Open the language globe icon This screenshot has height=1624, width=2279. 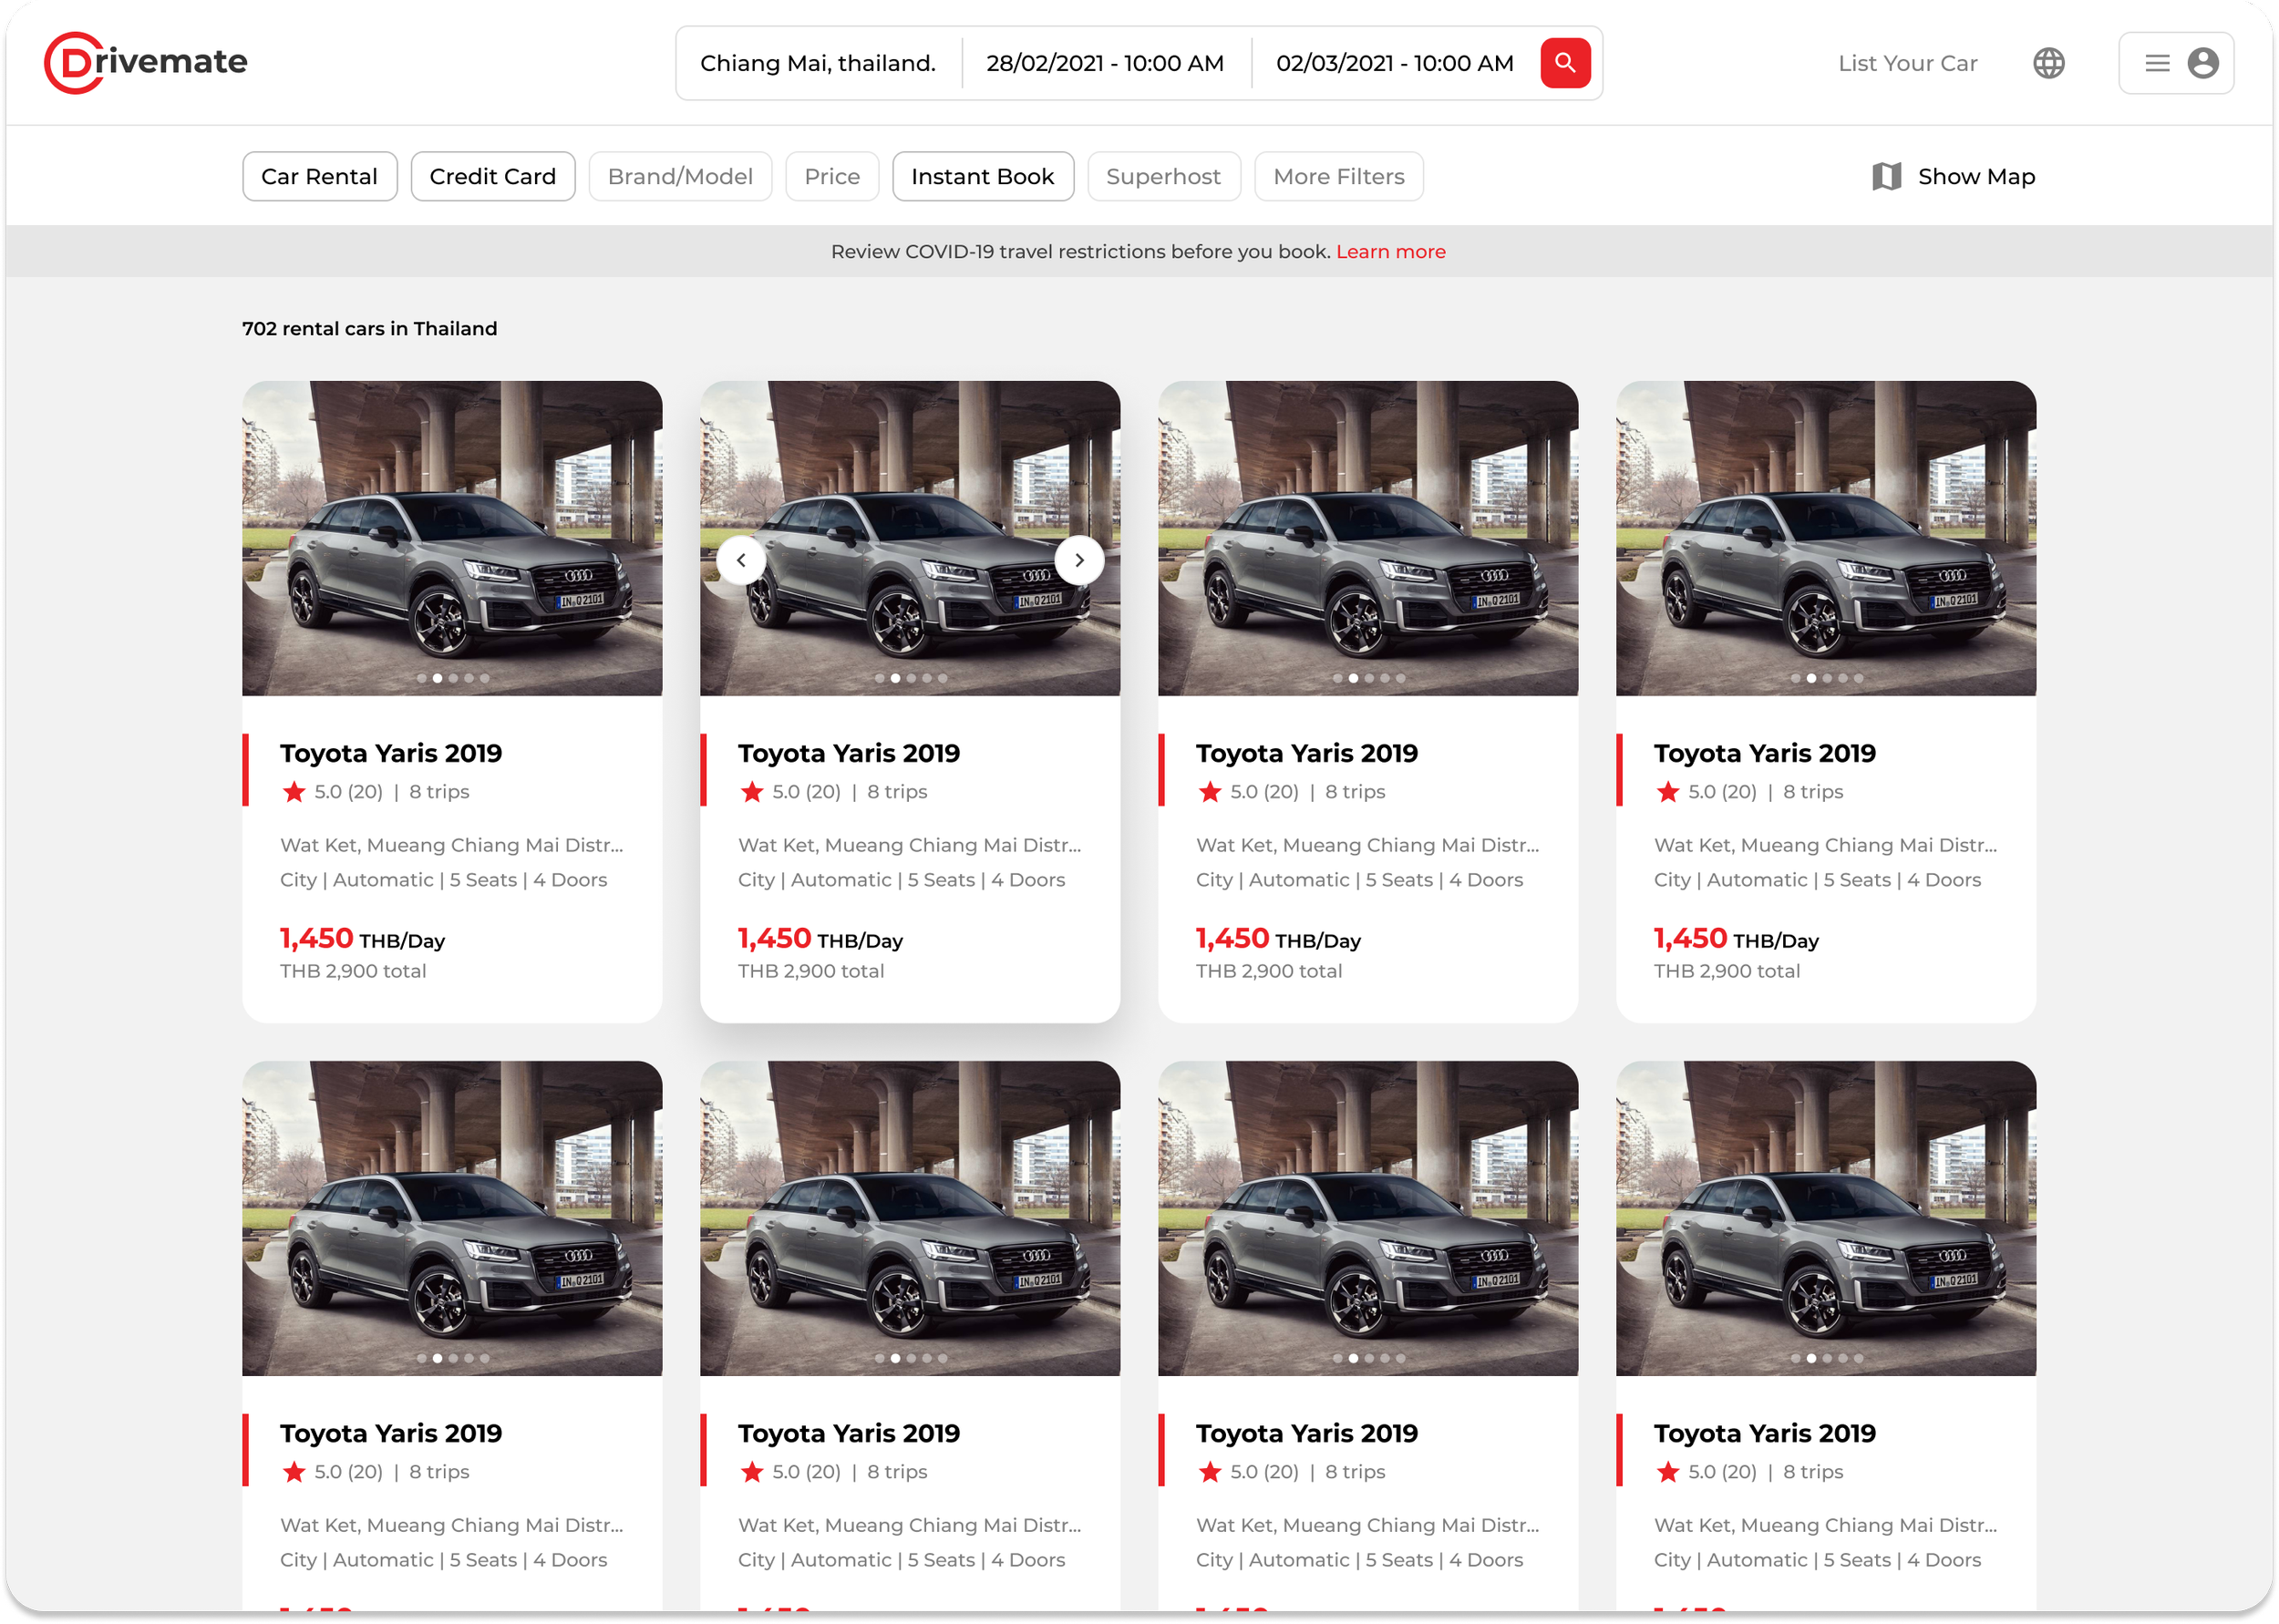[x=2048, y=63]
